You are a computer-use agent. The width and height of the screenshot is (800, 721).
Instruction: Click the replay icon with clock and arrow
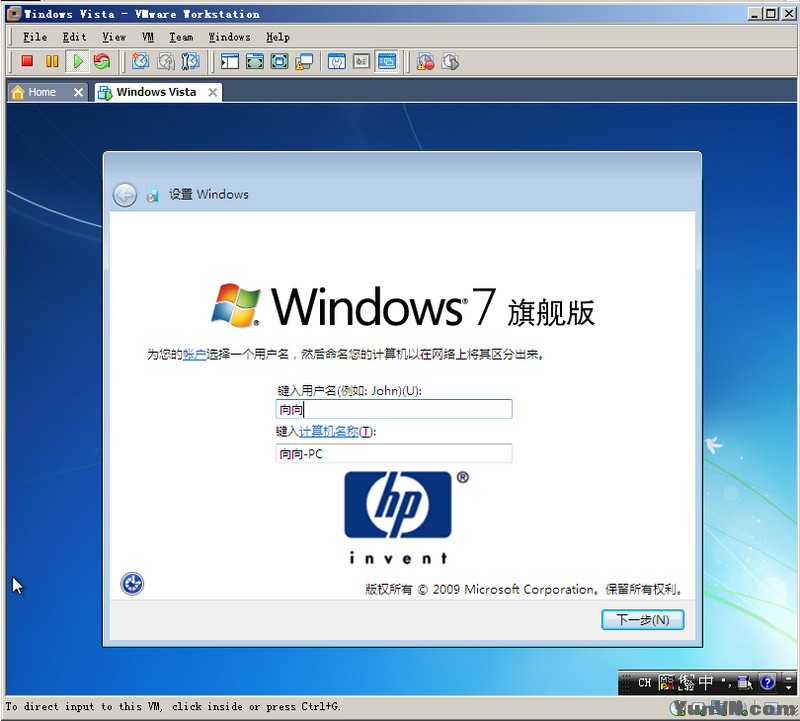[451, 62]
